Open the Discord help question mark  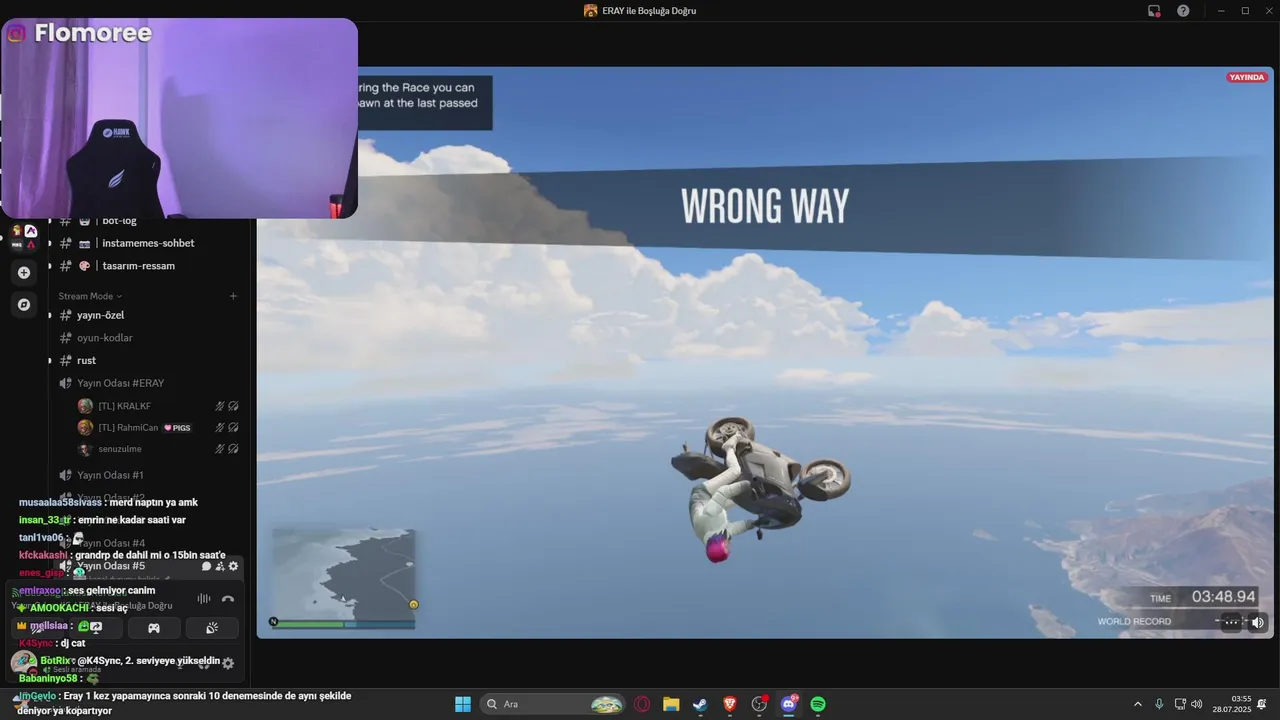1183,11
